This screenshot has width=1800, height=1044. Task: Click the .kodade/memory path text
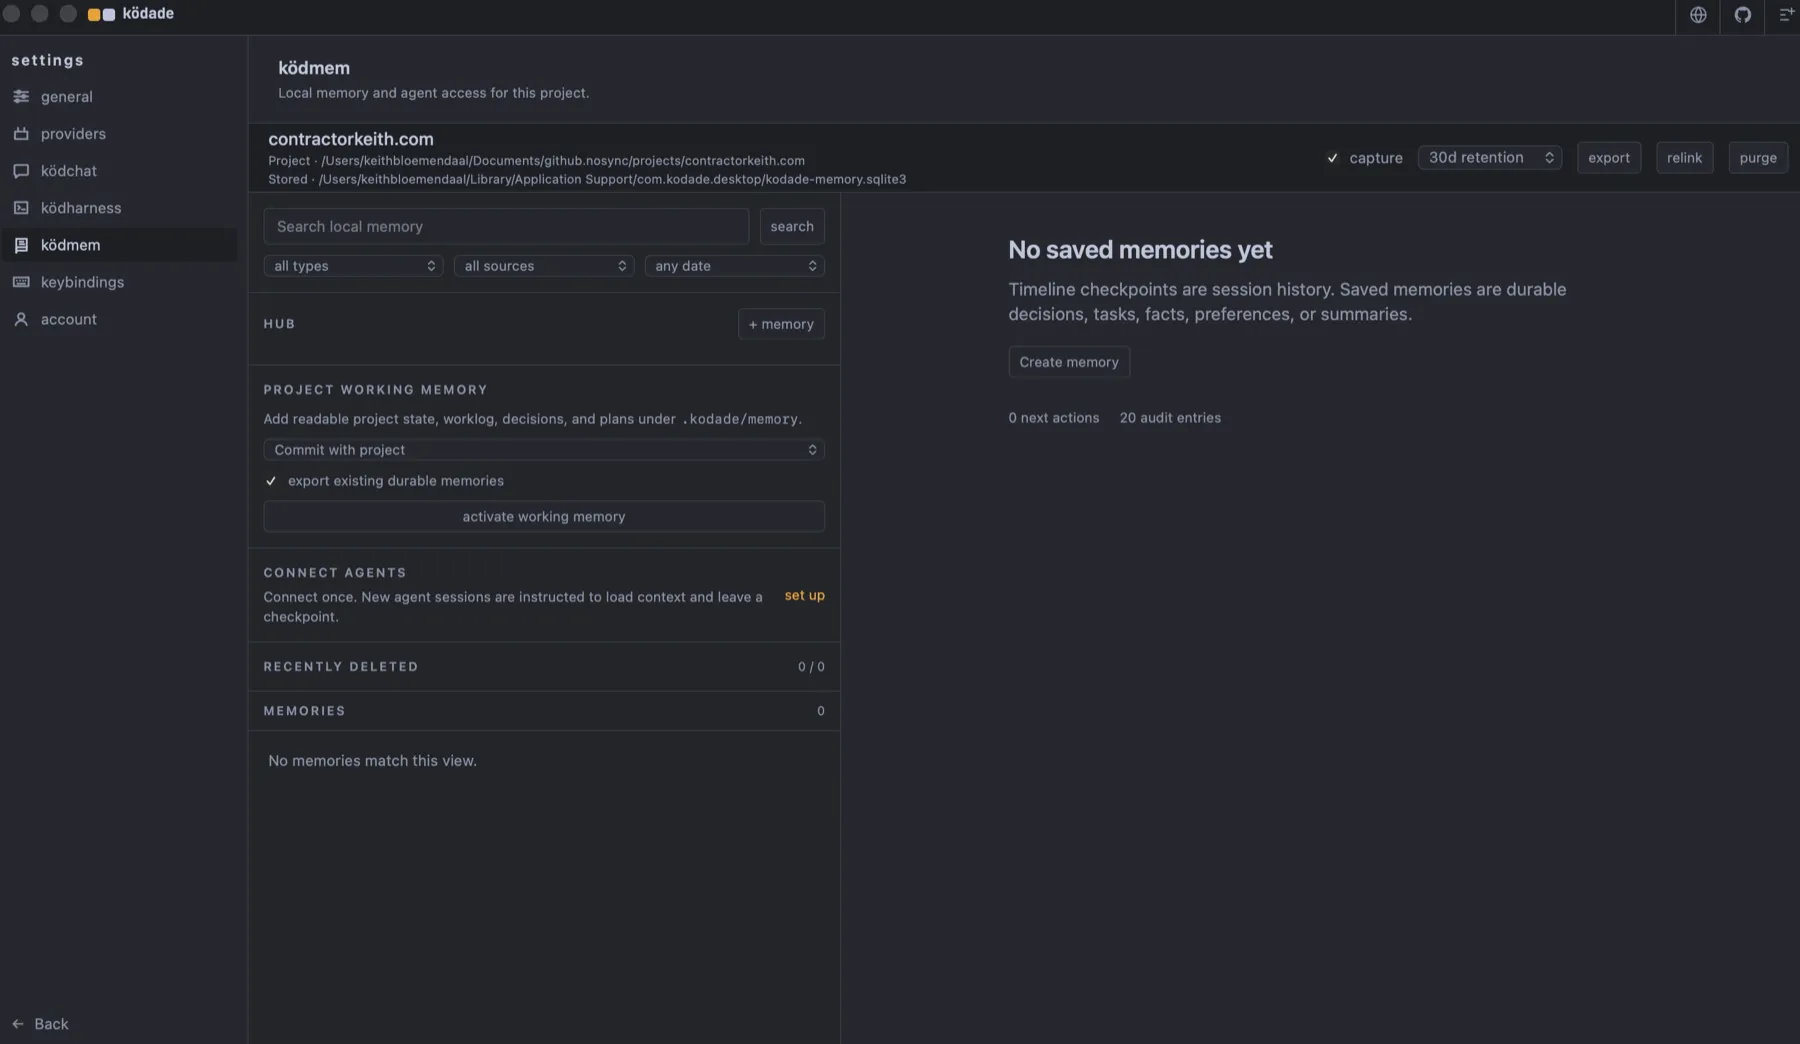(740, 419)
